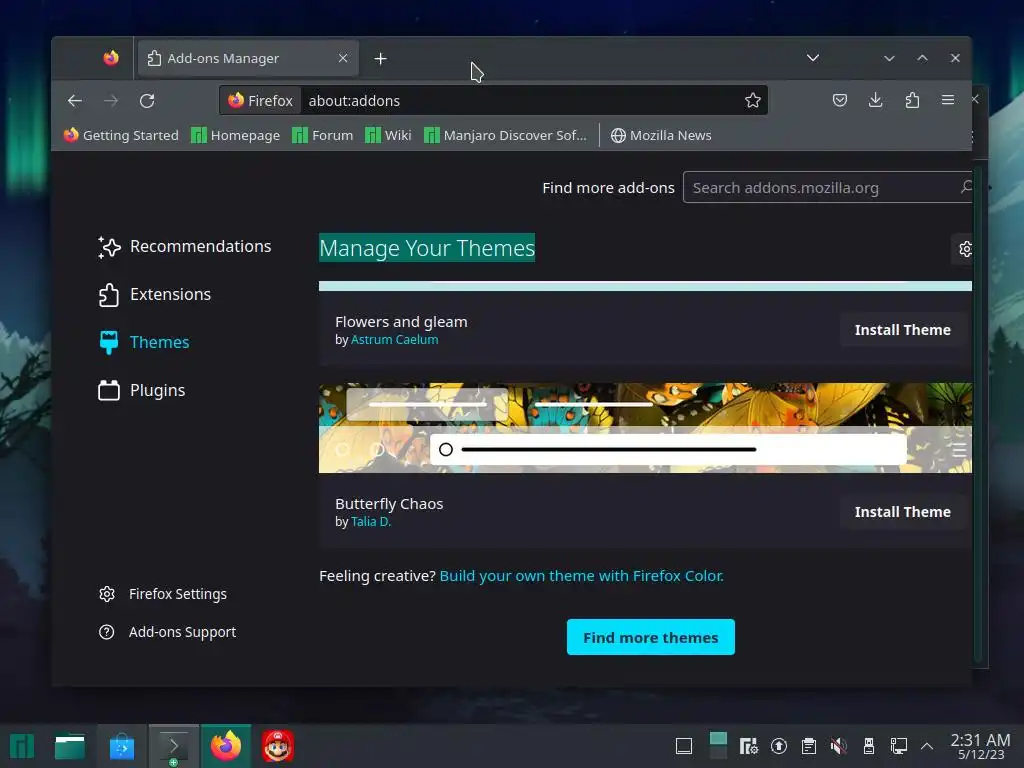Image resolution: width=1024 pixels, height=768 pixels.
Task: Click the show desktop tray icon
Action: coord(684,746)
